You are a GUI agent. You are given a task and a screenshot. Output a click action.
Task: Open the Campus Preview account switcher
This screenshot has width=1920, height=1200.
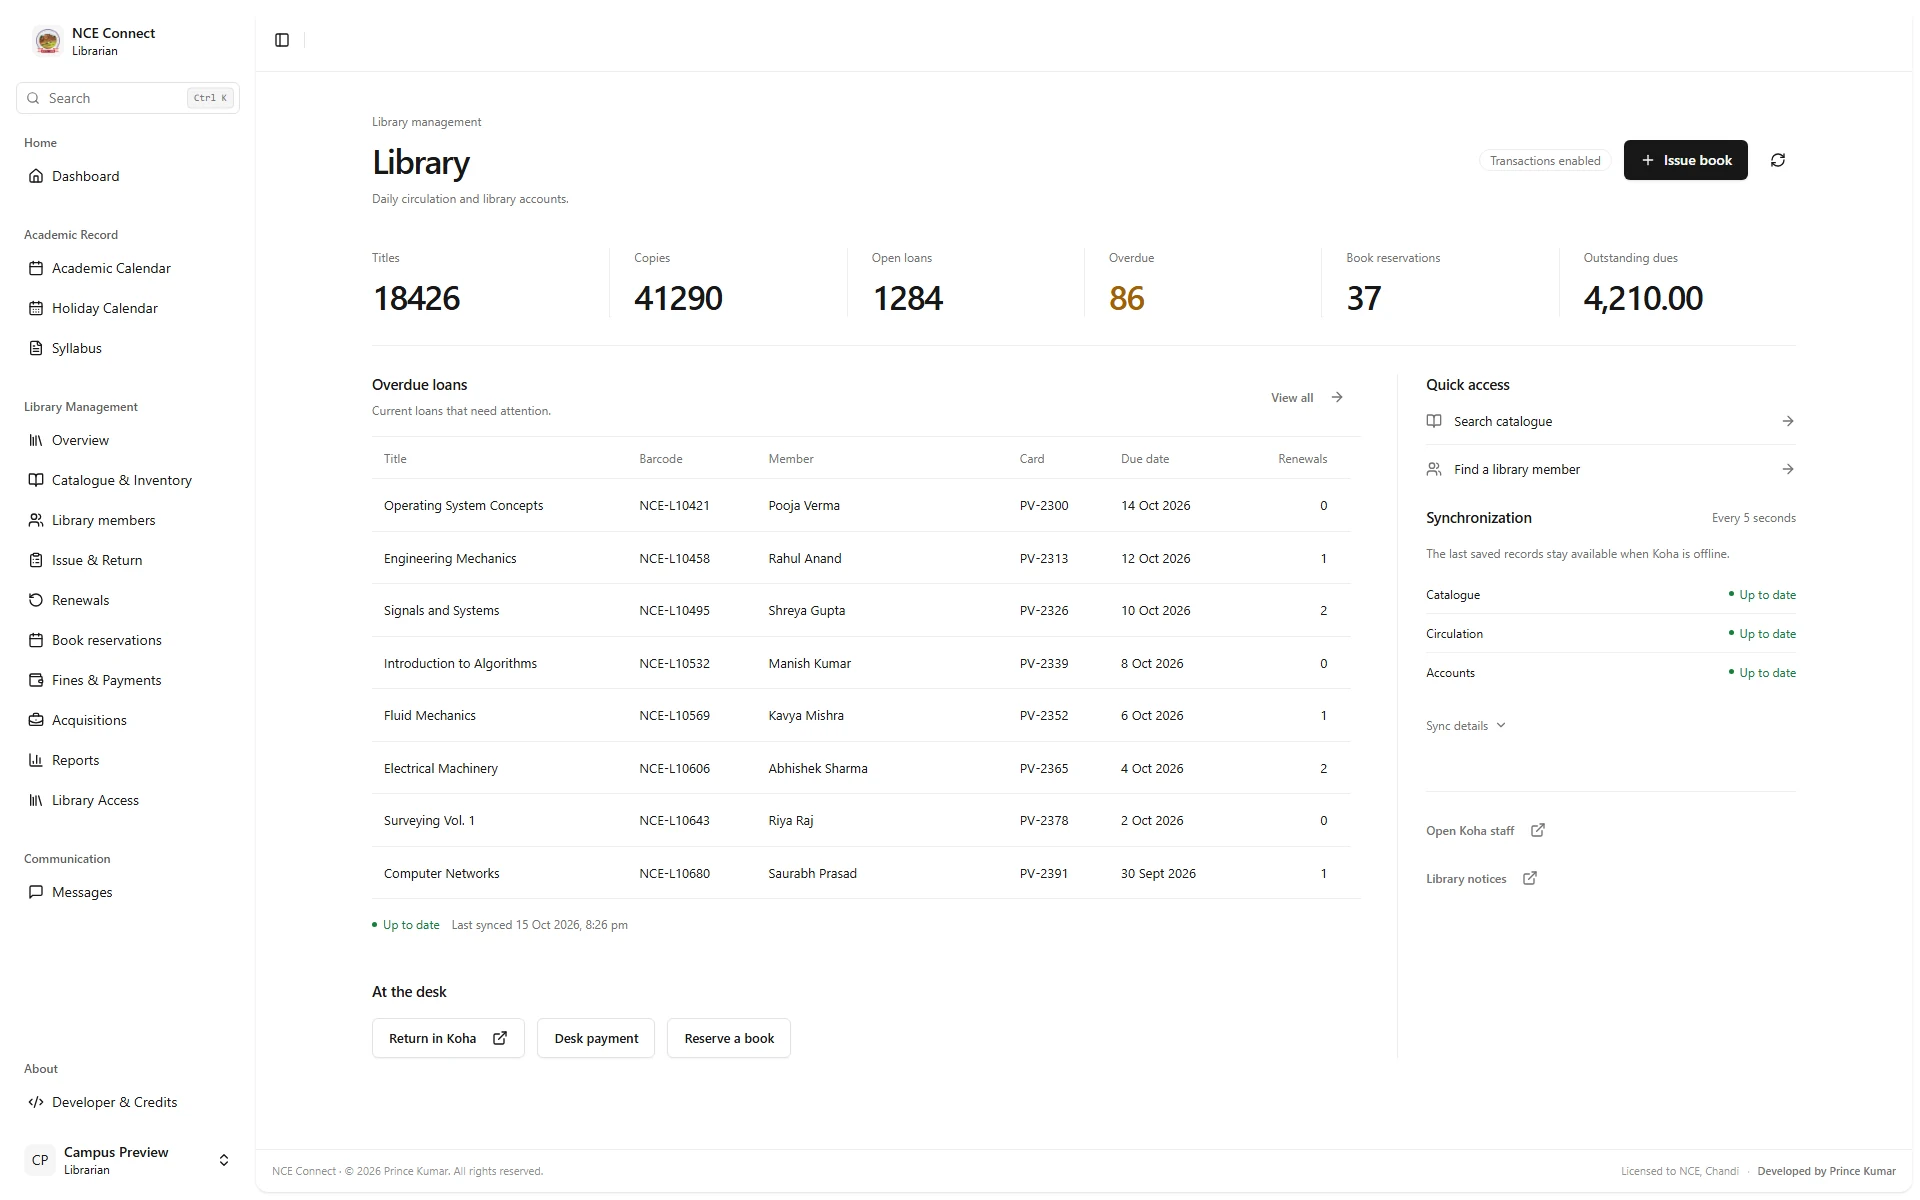[128, 1160]
